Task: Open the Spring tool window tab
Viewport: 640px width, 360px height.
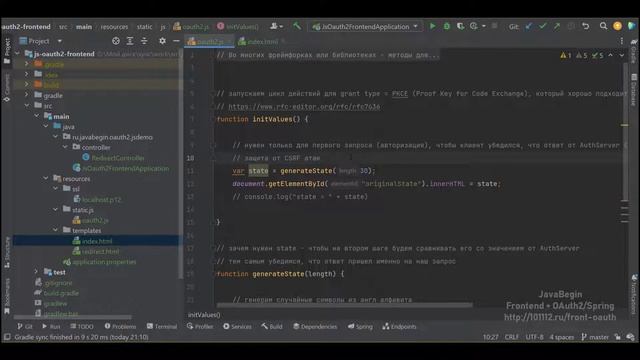Action: tap(360, 327)
